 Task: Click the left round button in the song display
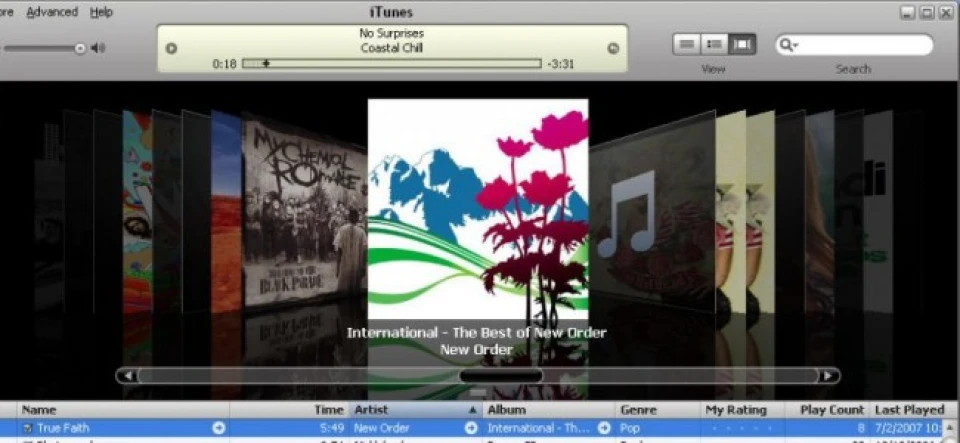(172, 48)
